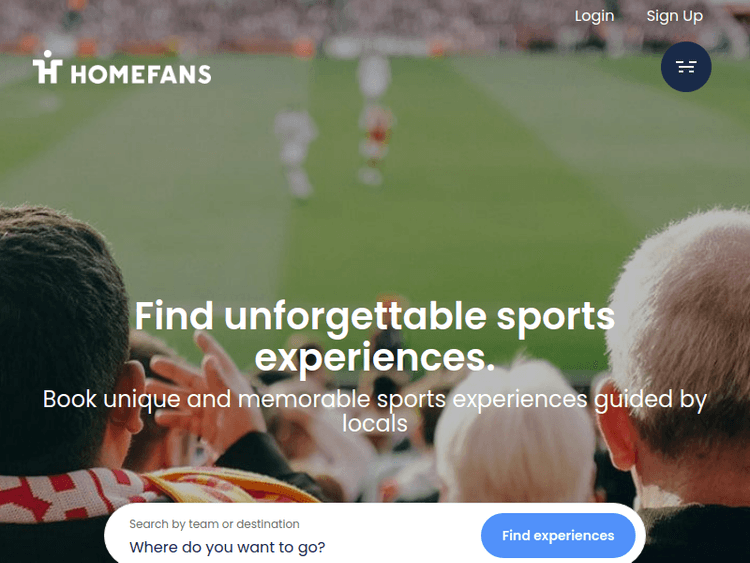Click the word "experiences." in the headline
Viewport: 750px width, 563px height.
click(x=375, y=357)
